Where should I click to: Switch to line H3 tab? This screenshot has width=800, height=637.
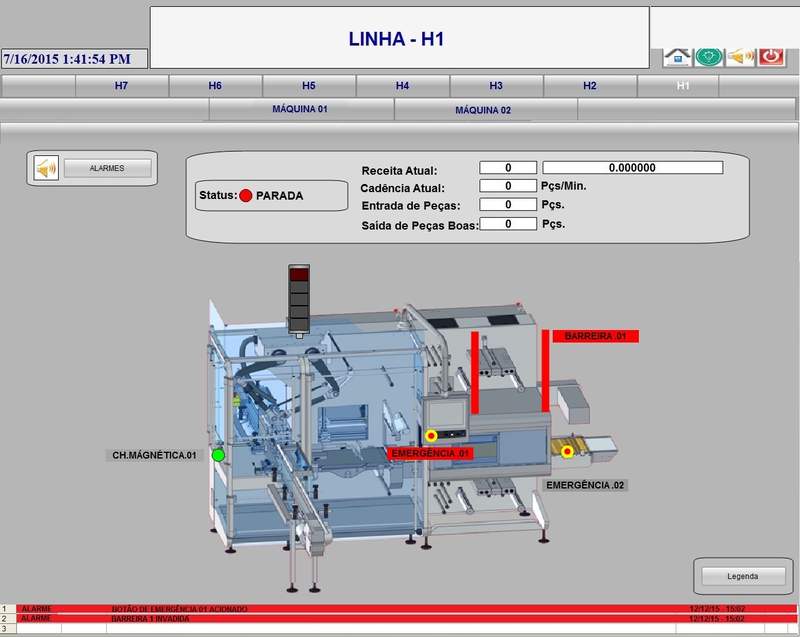496,86
